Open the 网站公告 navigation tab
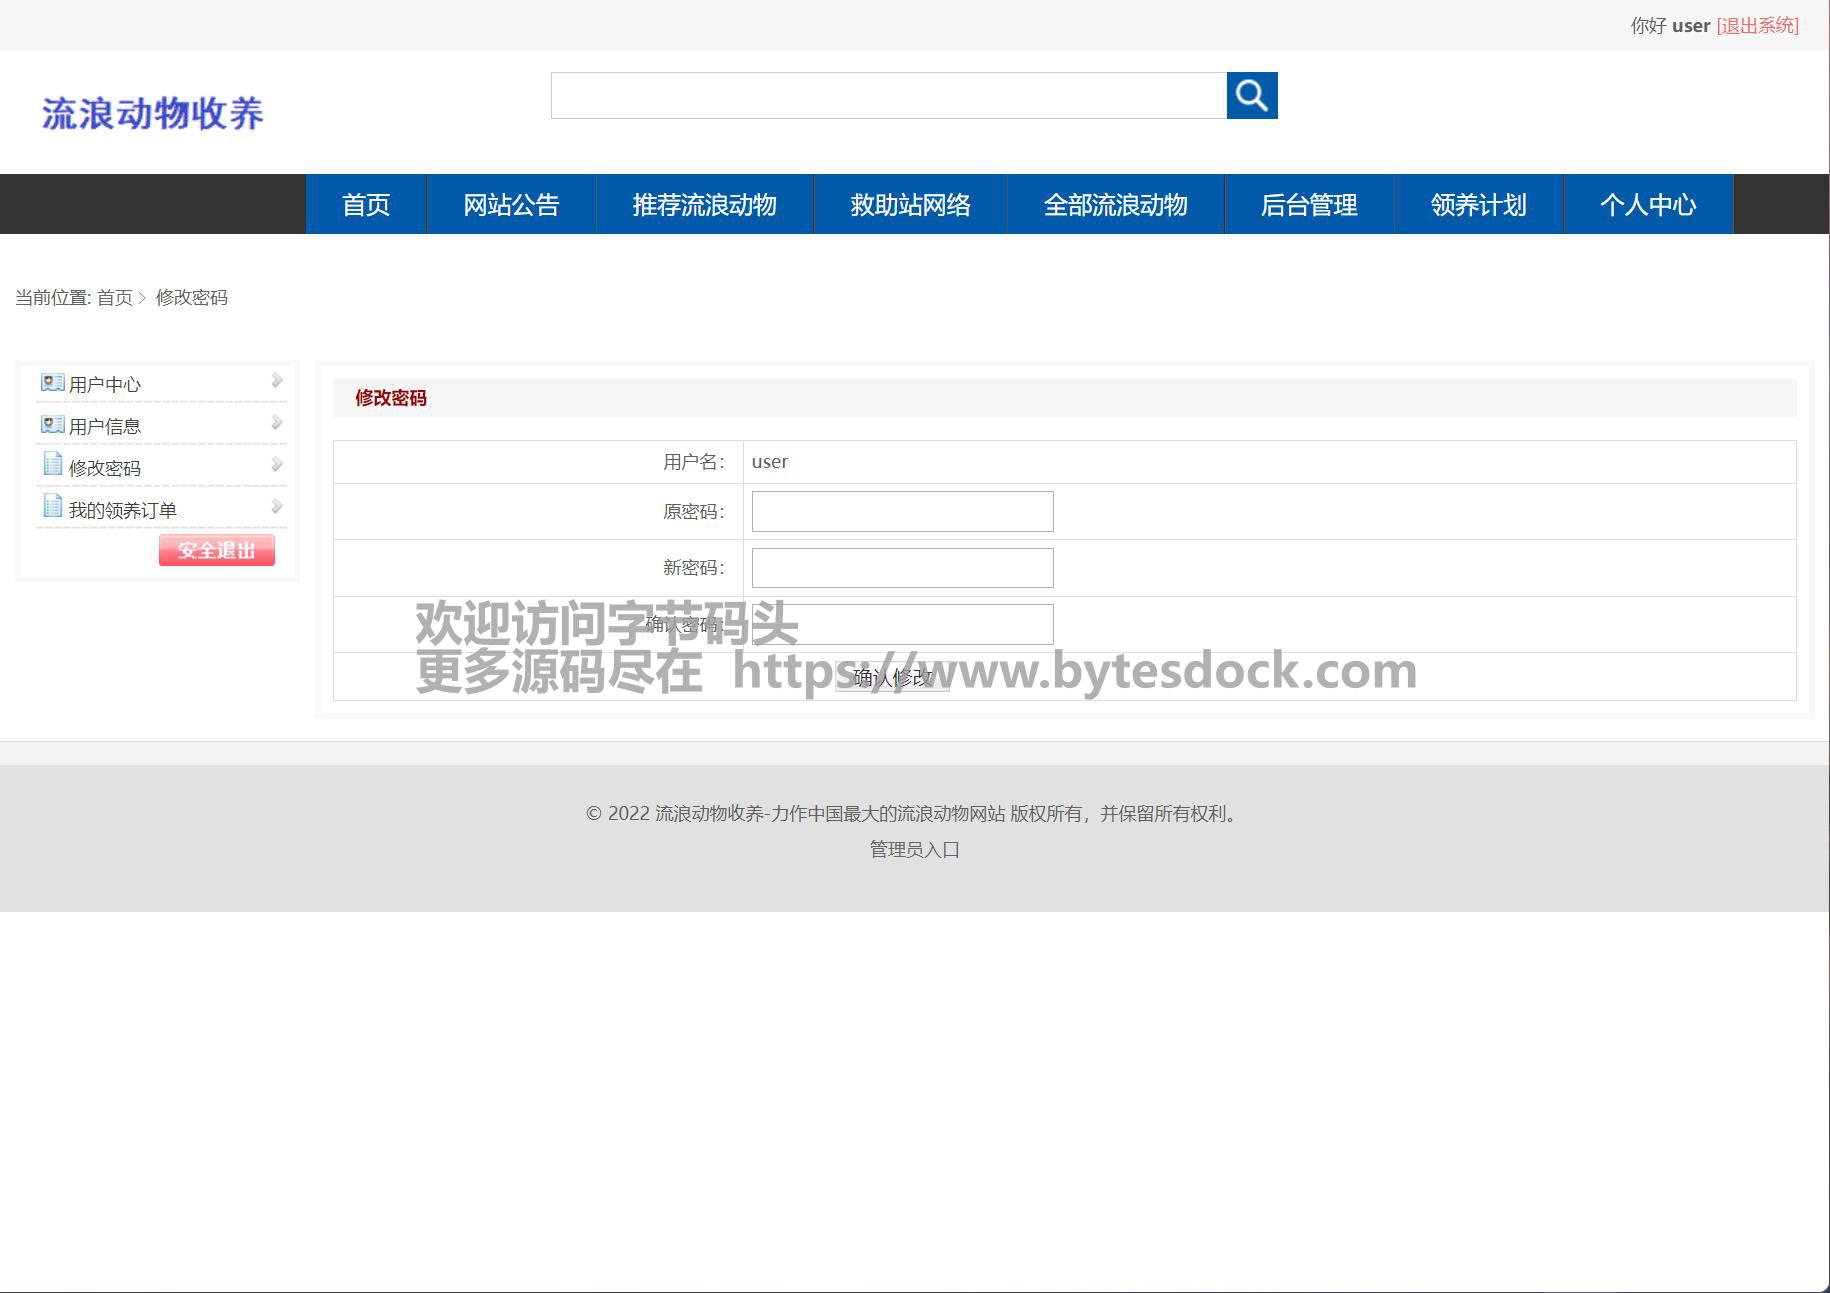The image size is (1830, 1293). [511, 205]
